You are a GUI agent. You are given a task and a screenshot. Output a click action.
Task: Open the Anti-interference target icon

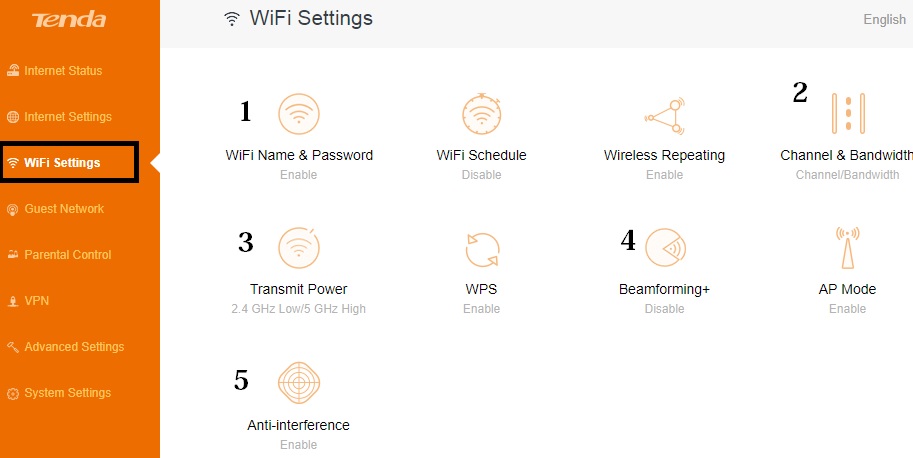point(298,383)
